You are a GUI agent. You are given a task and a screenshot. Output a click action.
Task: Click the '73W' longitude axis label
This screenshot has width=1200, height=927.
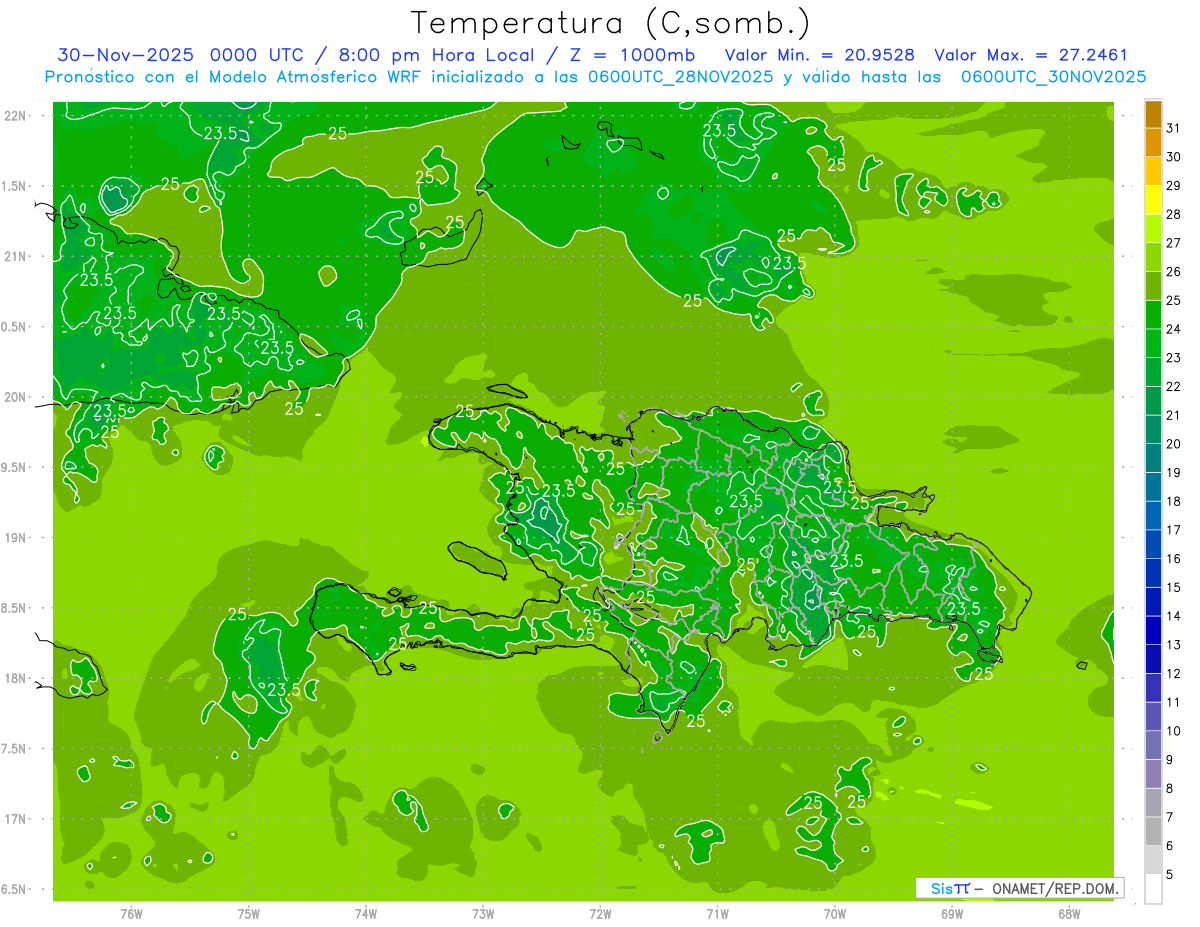pyautogui.click(x=483, y=913)
